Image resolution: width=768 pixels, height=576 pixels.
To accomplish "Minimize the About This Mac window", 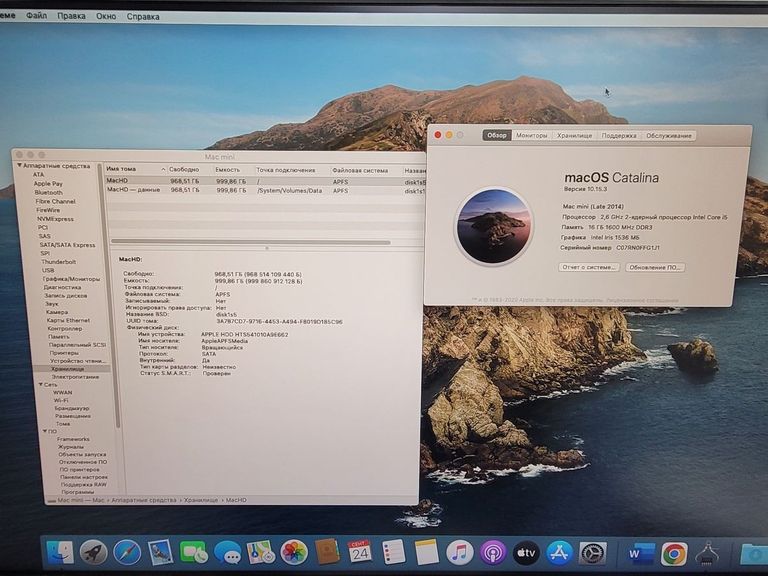I will pyautogui.click(x=449, y=135).
